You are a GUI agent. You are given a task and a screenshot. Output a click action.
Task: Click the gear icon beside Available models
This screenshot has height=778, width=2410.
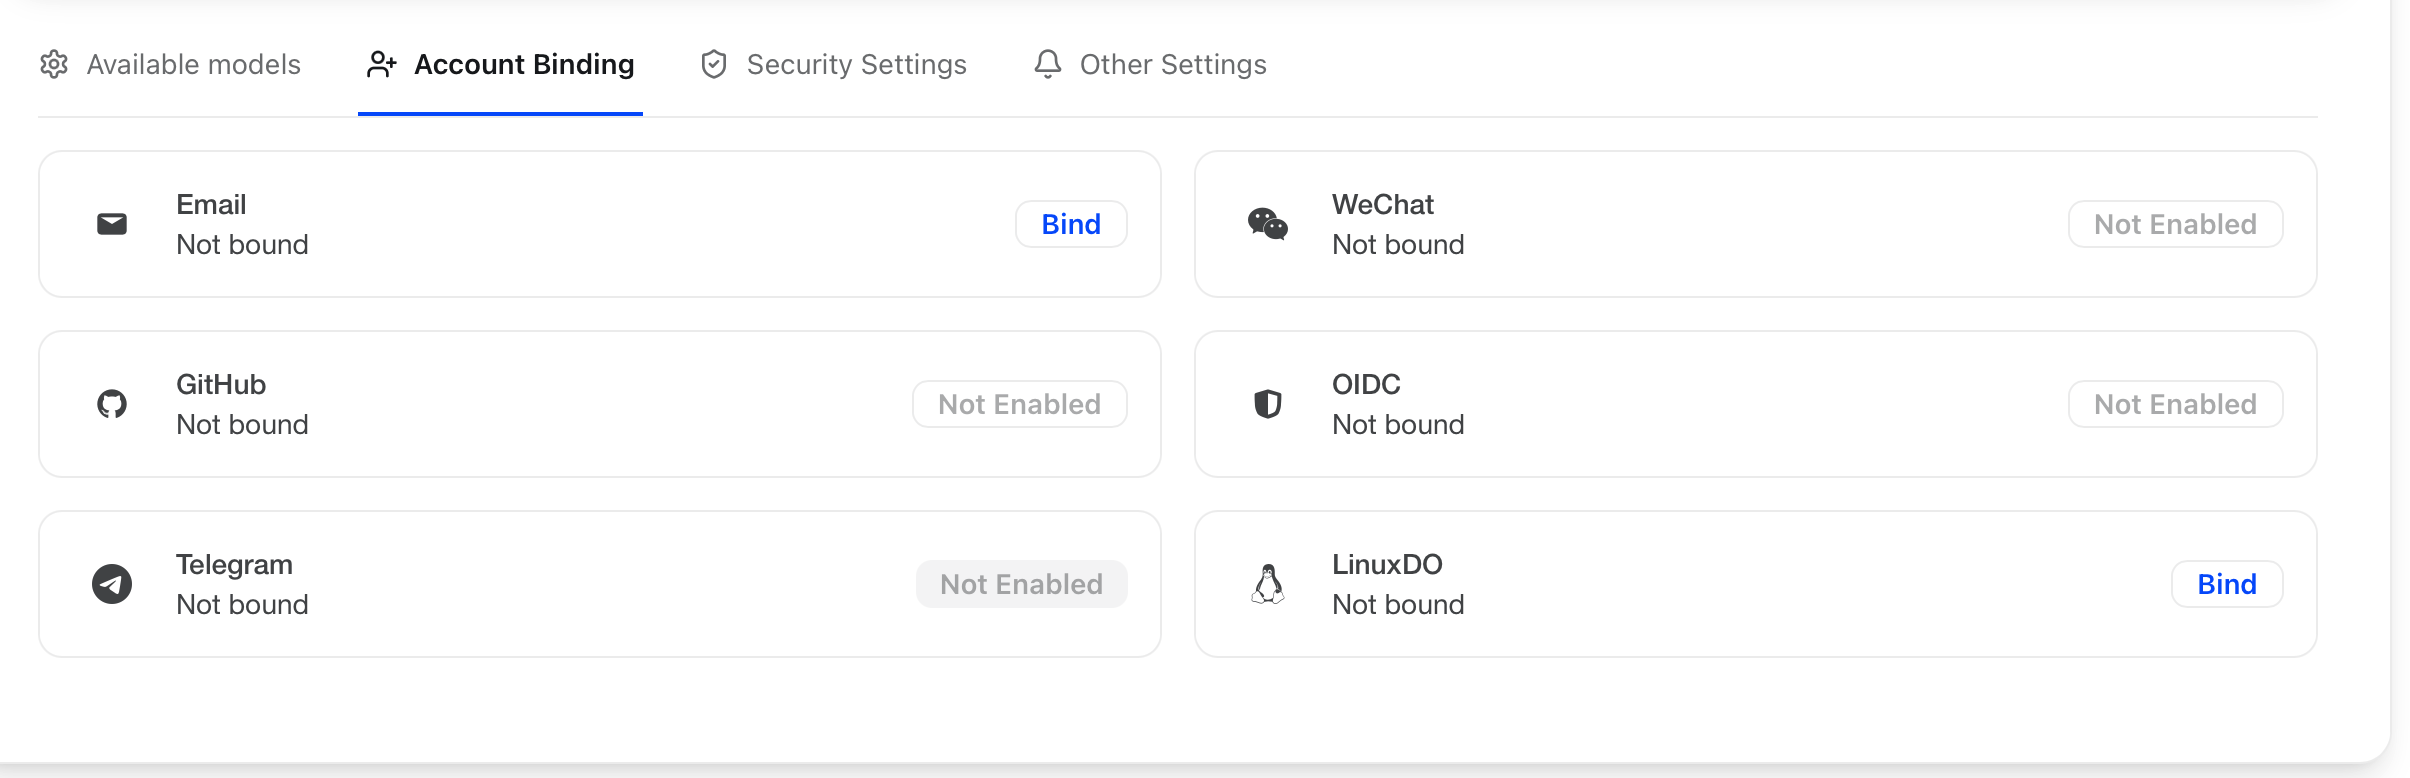click(x=53, y=64)
